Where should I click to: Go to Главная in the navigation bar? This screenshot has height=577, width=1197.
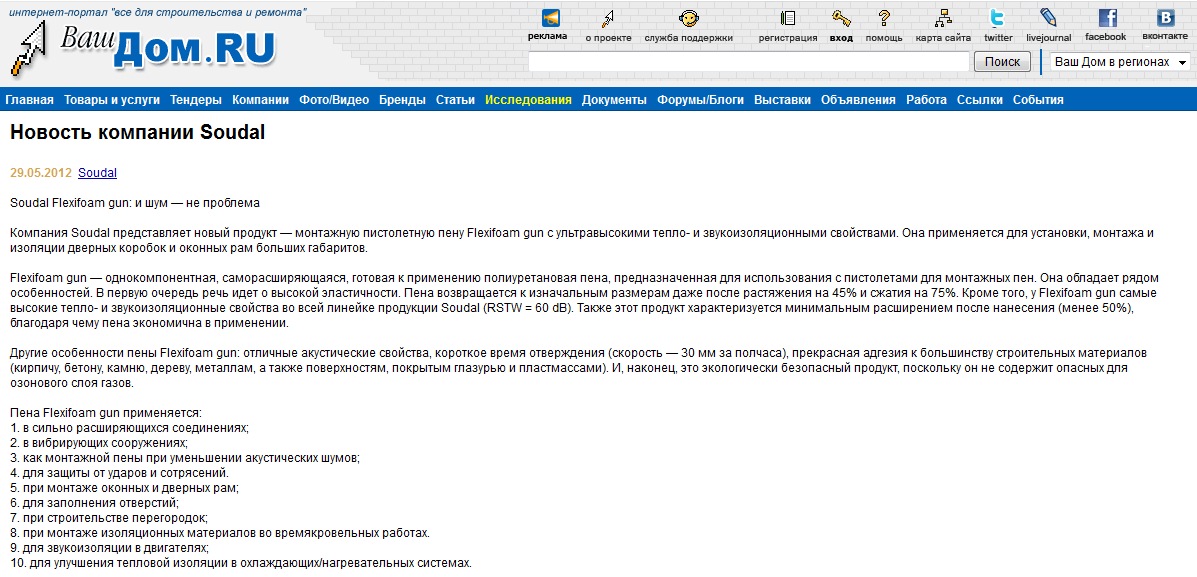[30, 100]
